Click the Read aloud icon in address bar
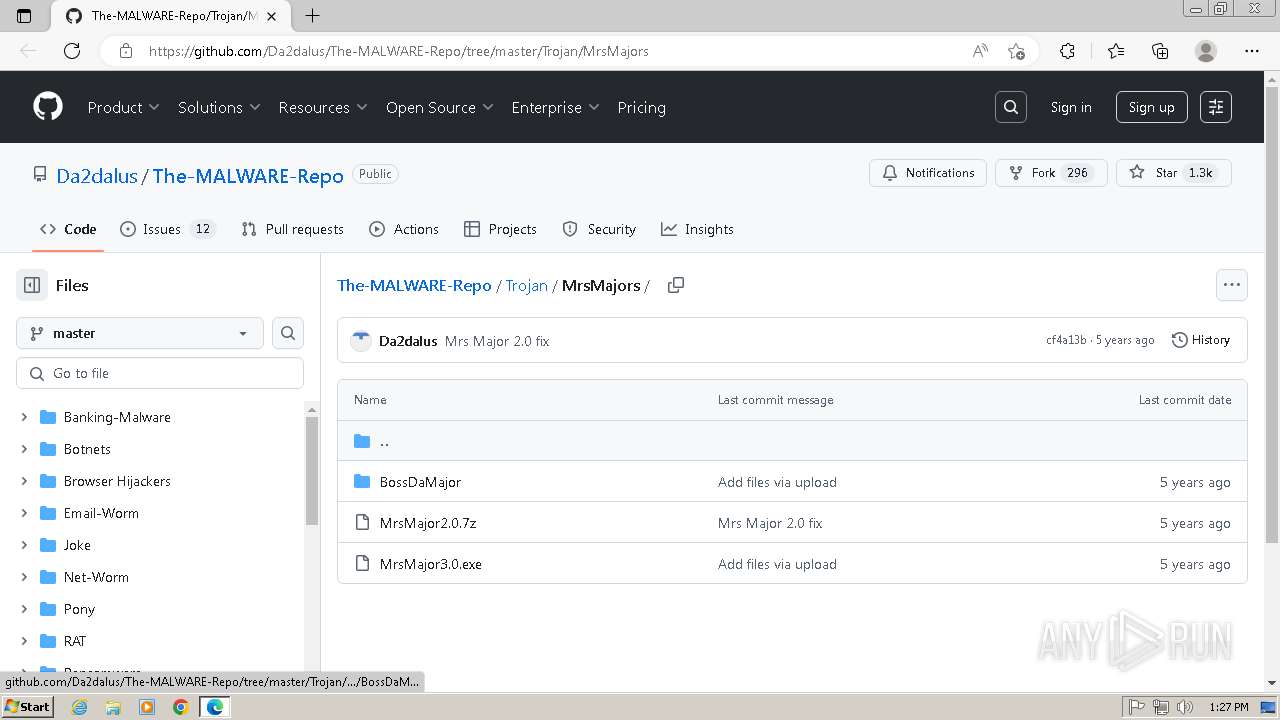Viewport: 1280px width, 720px height. click(x=980, y=51)
